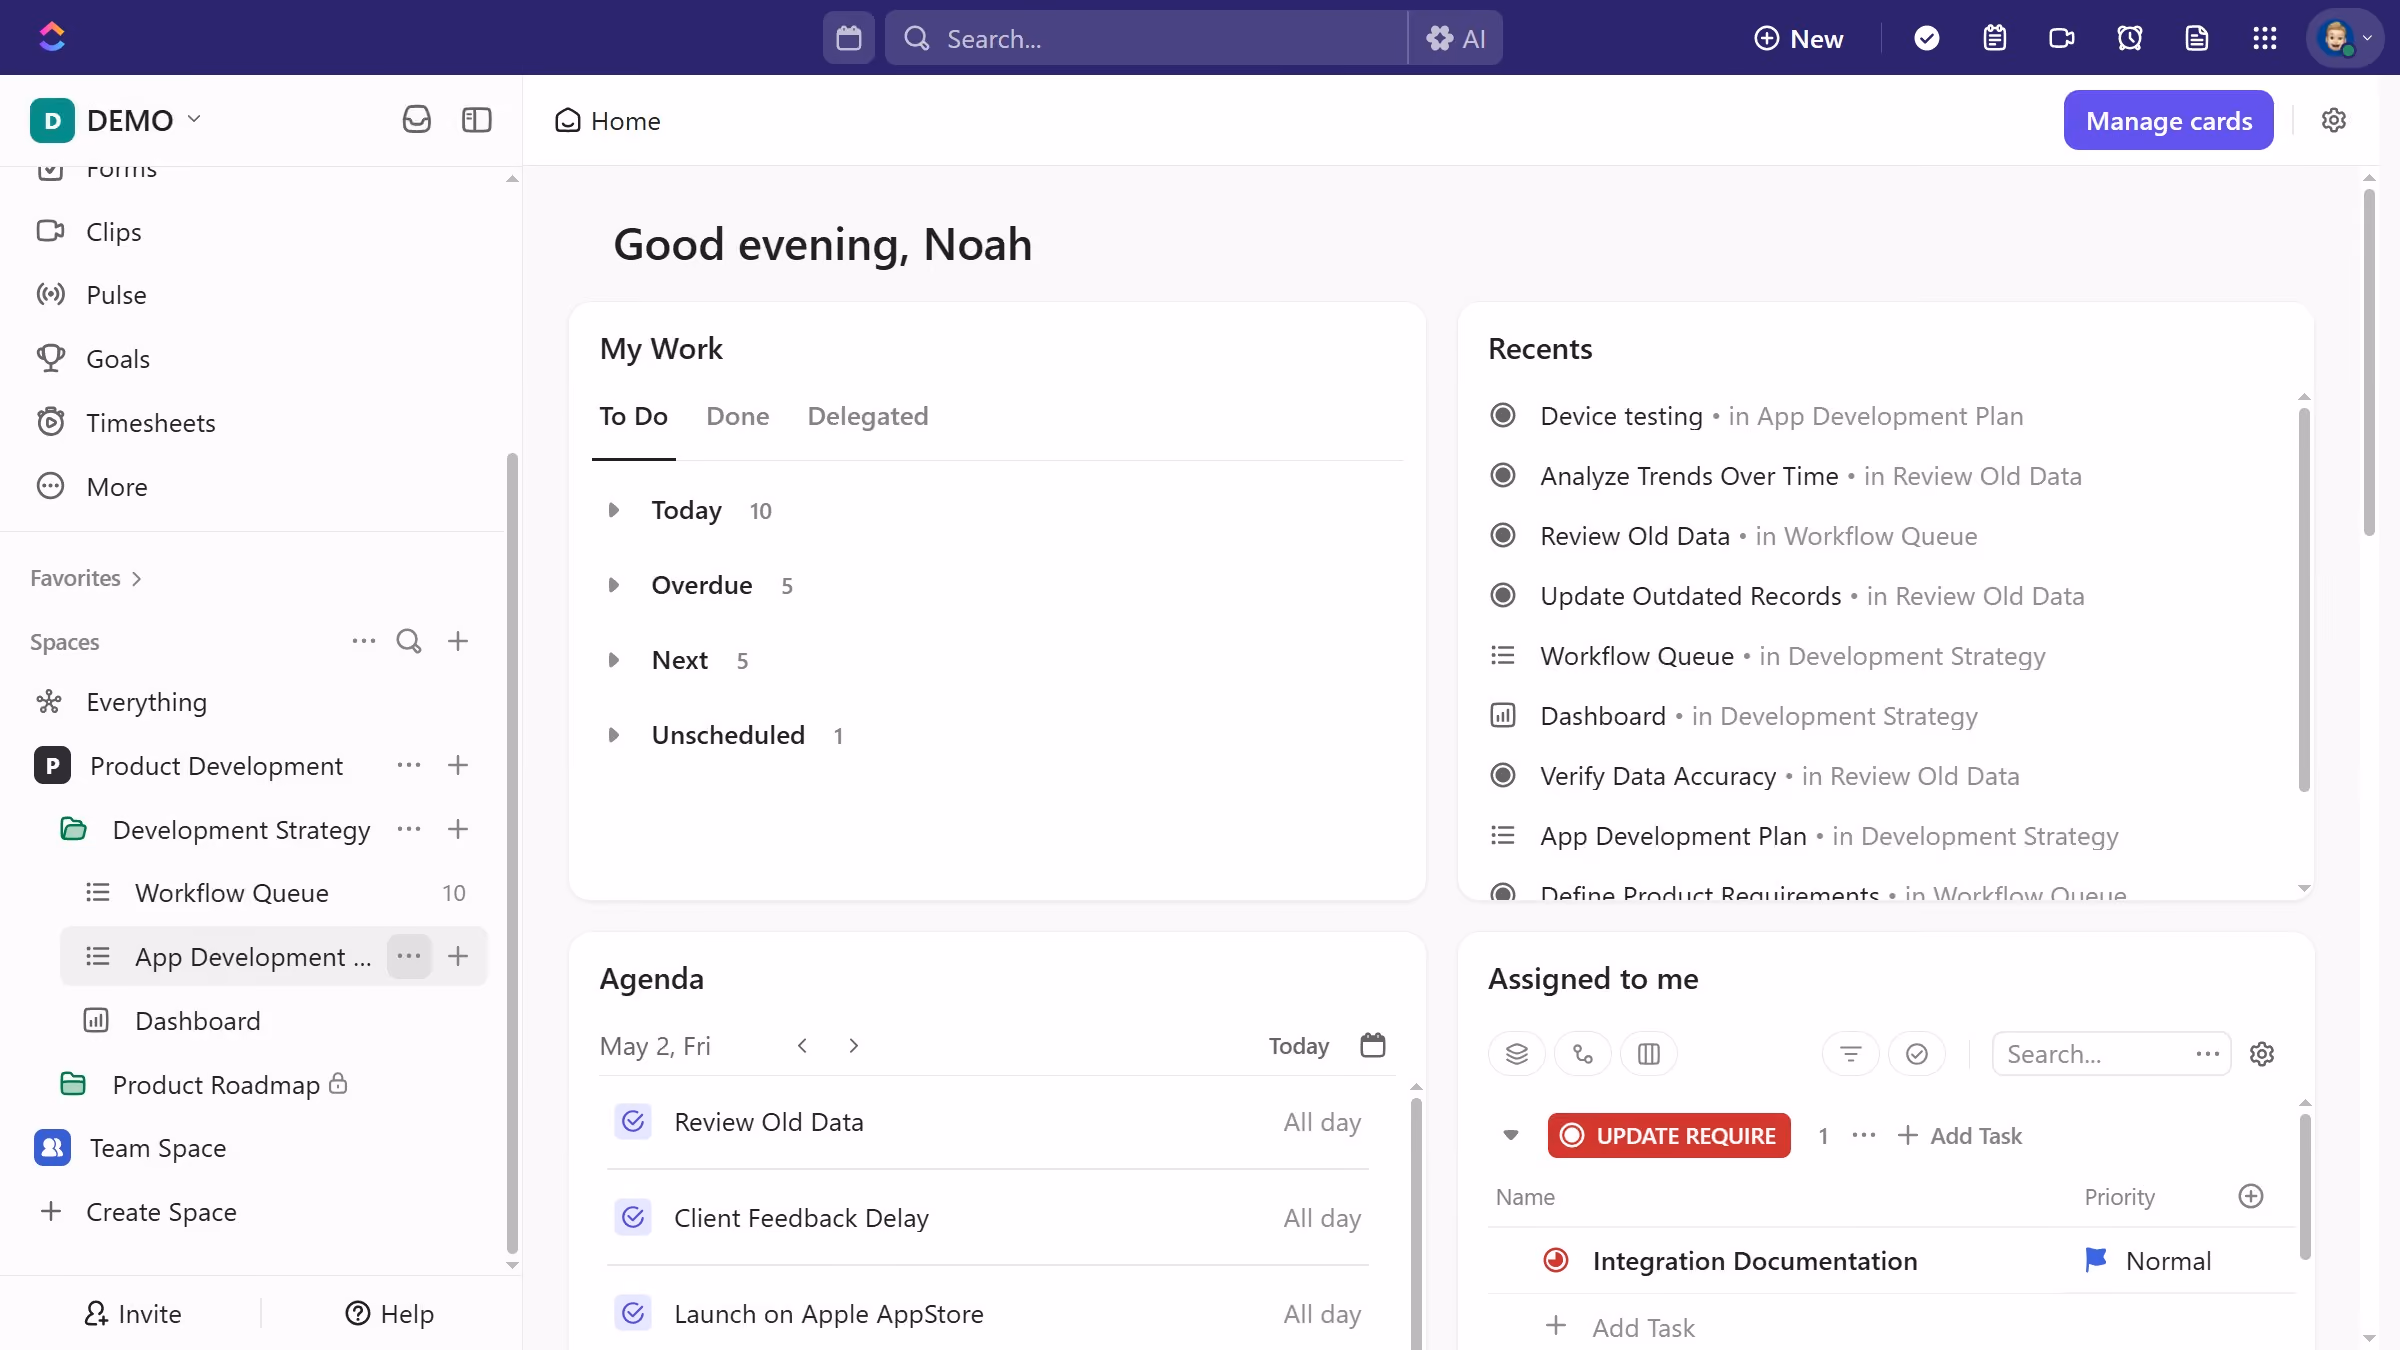The height and width of the screenshot is (1350, 2400).
Task: Open the apps grid icon
Action: tap(2265, 38)
